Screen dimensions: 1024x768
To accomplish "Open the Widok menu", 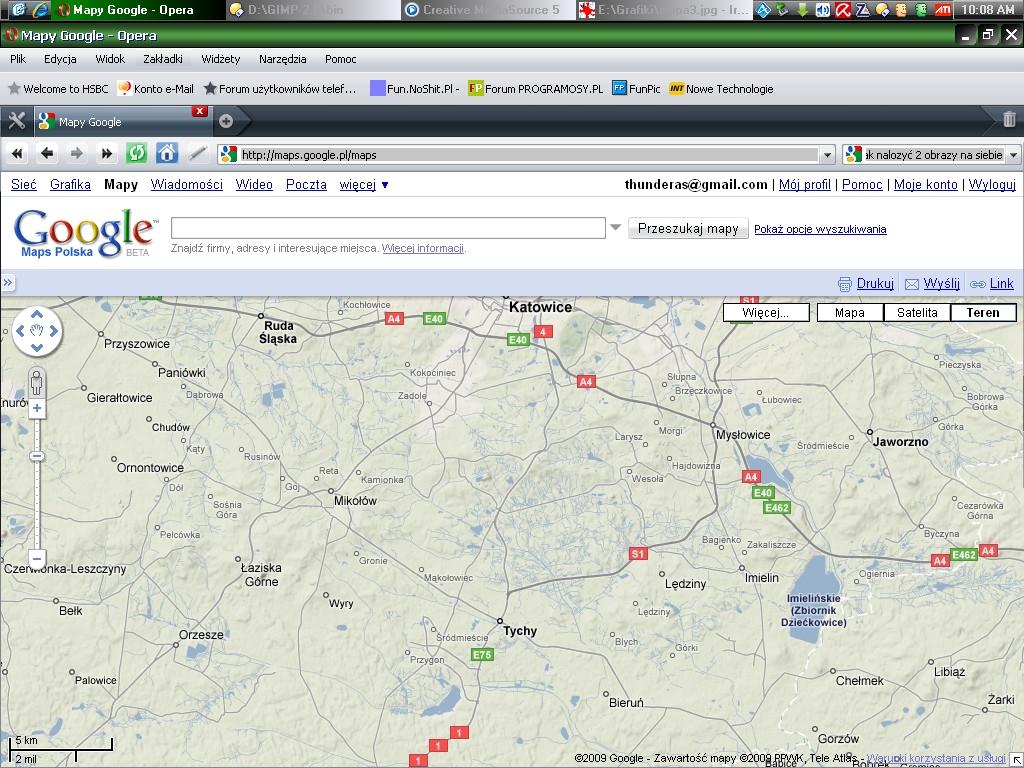I will point(110,59).
